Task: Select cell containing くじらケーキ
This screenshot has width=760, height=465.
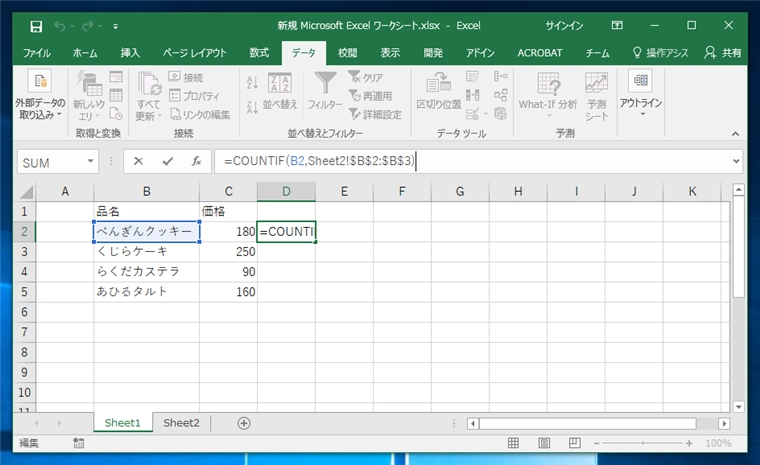Action: [146, 252]
